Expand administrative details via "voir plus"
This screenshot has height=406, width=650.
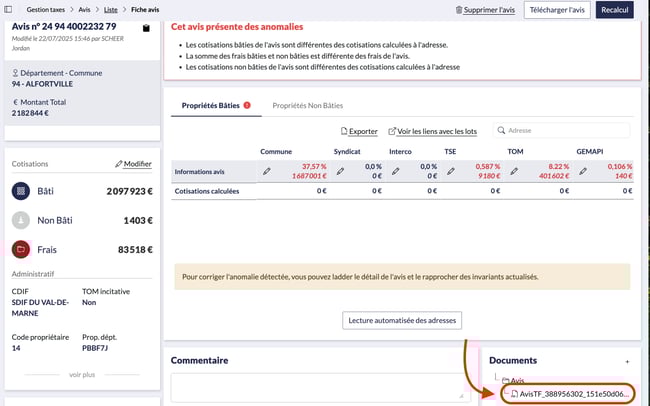(82, 374)
